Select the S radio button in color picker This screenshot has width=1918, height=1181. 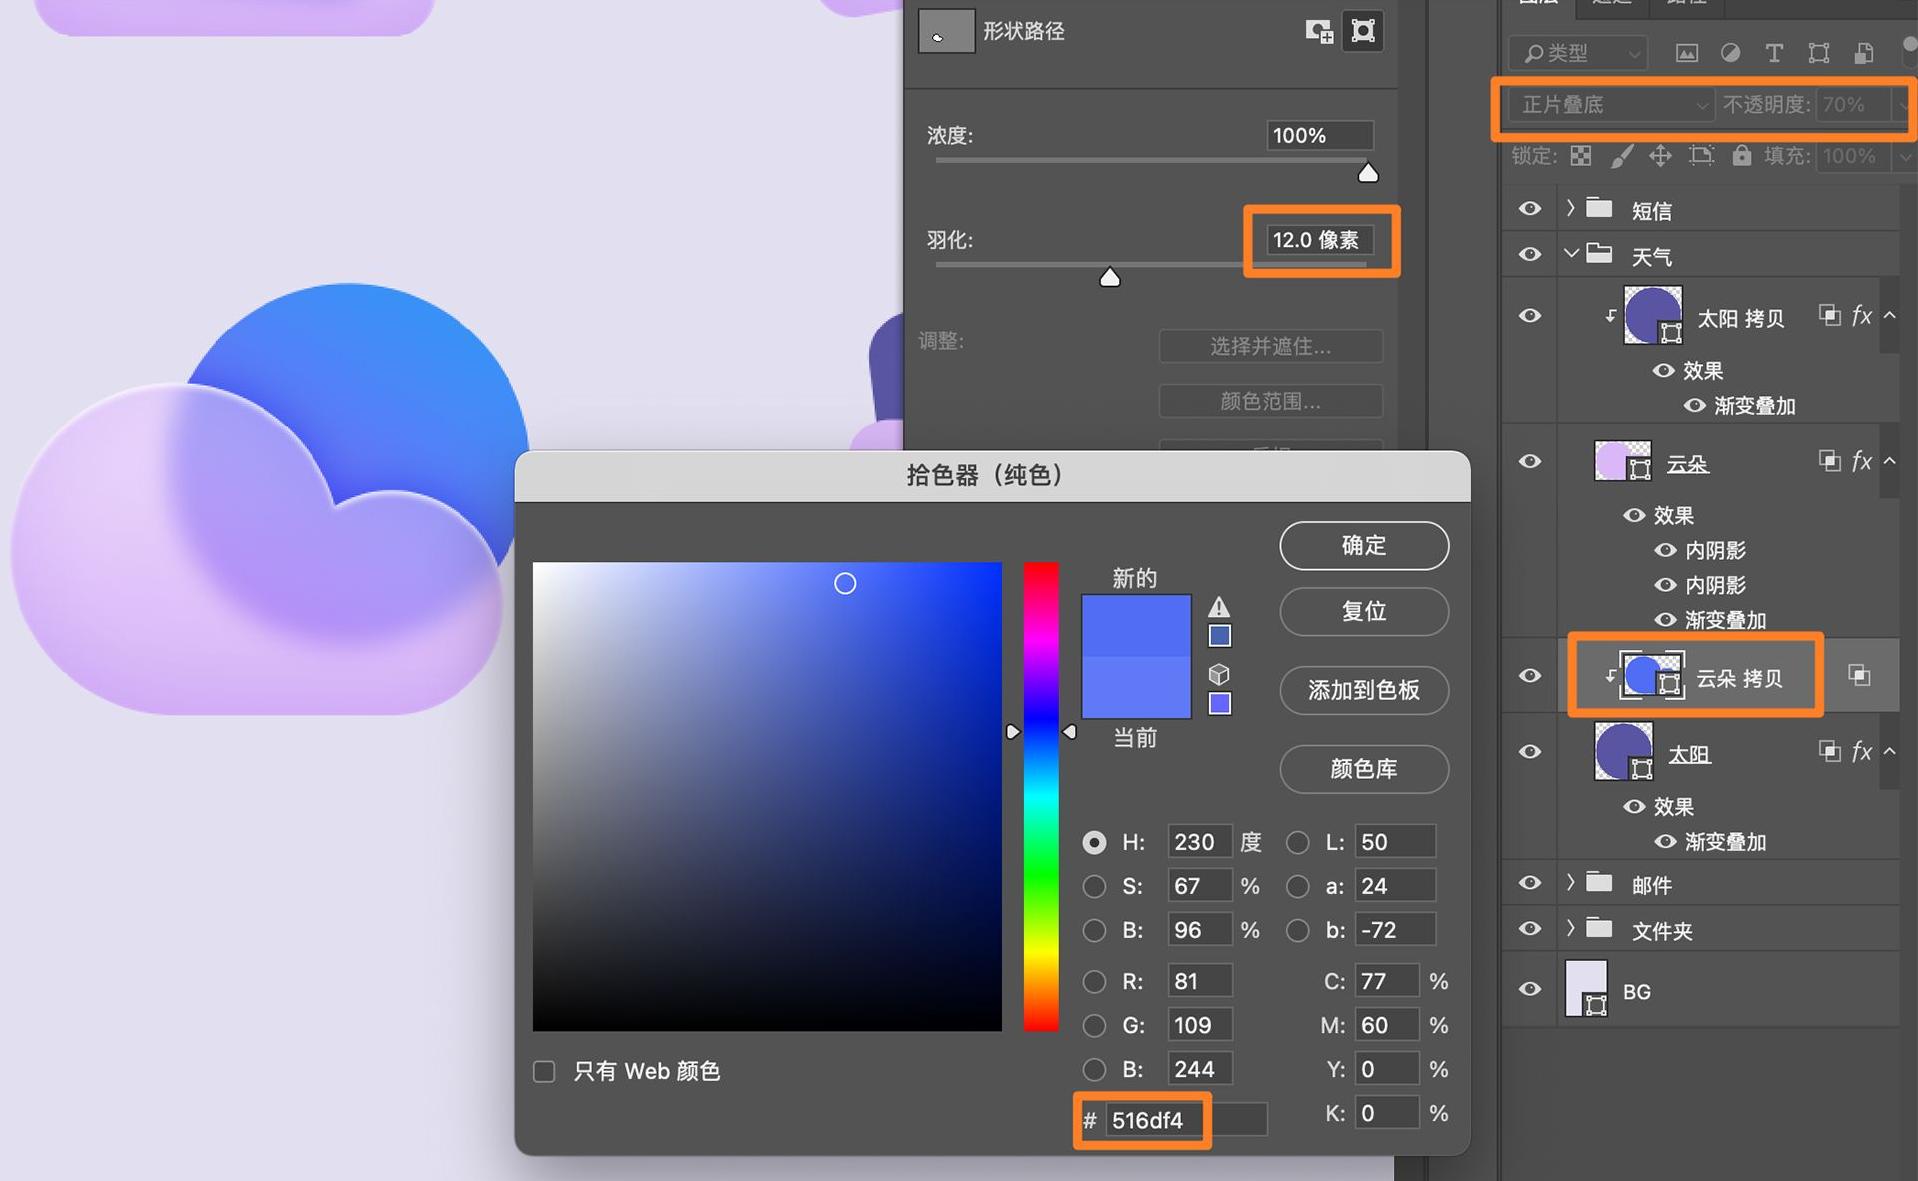[1094, 886]
